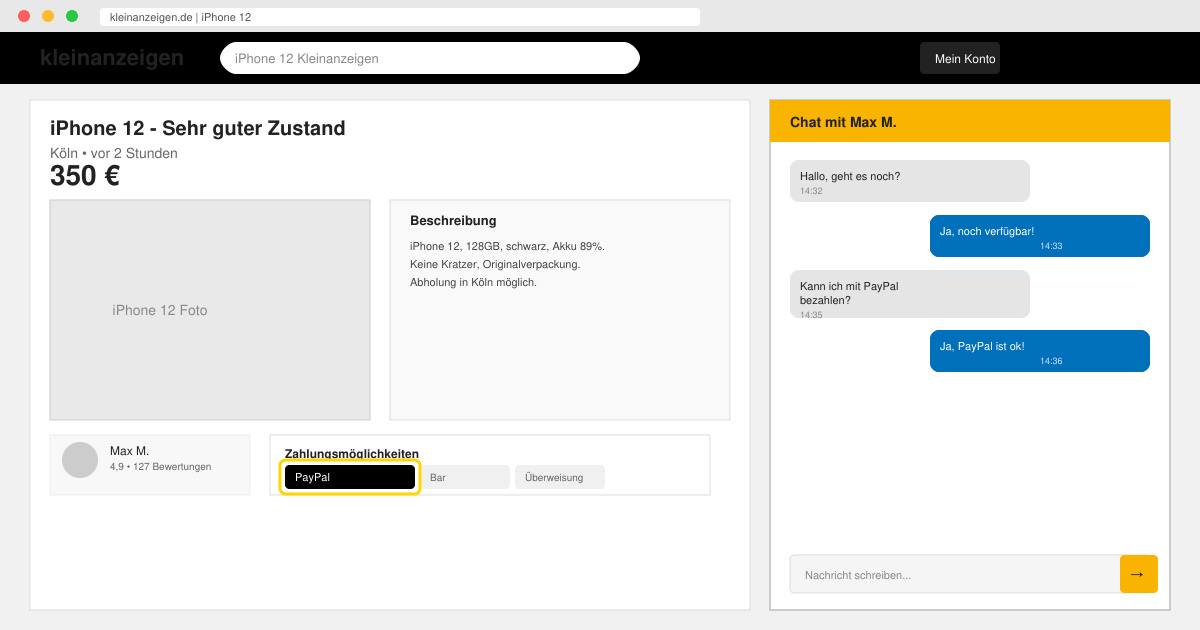Click the line Abholung in Köln möglich
This screenshot has height=630, width=1200.
[473, 282]
